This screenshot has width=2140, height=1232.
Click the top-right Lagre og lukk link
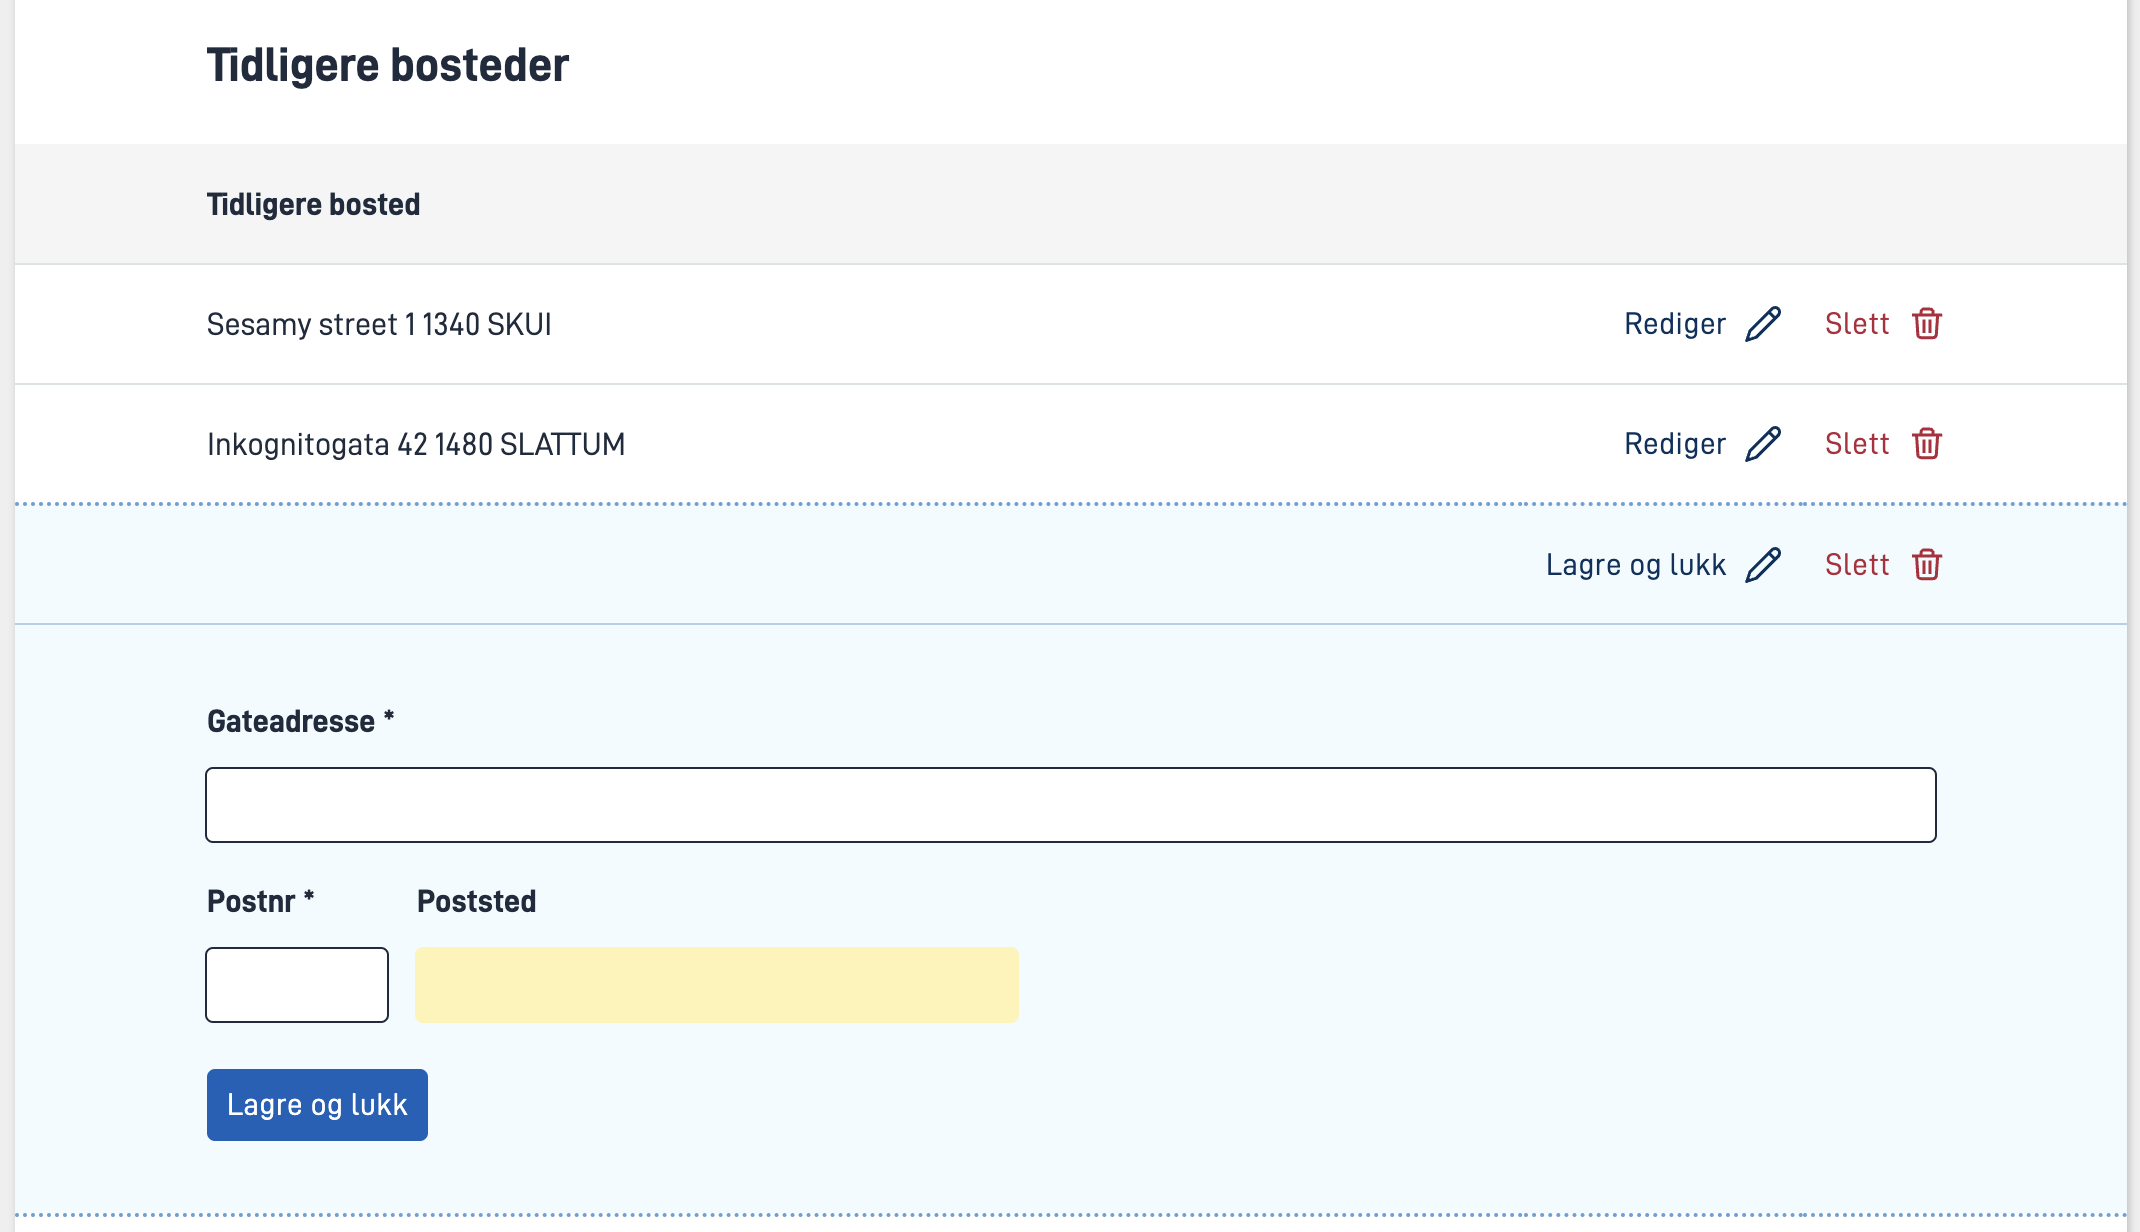coord(1636,565)
